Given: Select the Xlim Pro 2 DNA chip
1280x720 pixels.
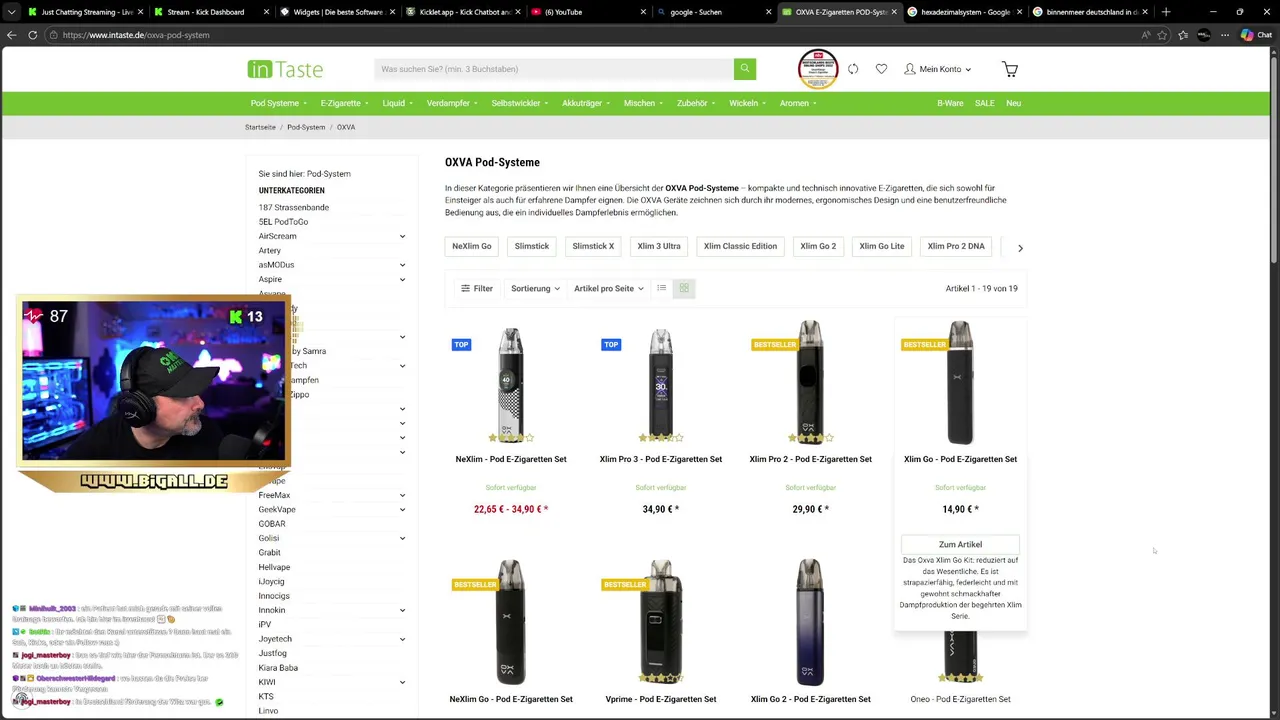Looking at the screenshot, I should (x=956, y=246).
